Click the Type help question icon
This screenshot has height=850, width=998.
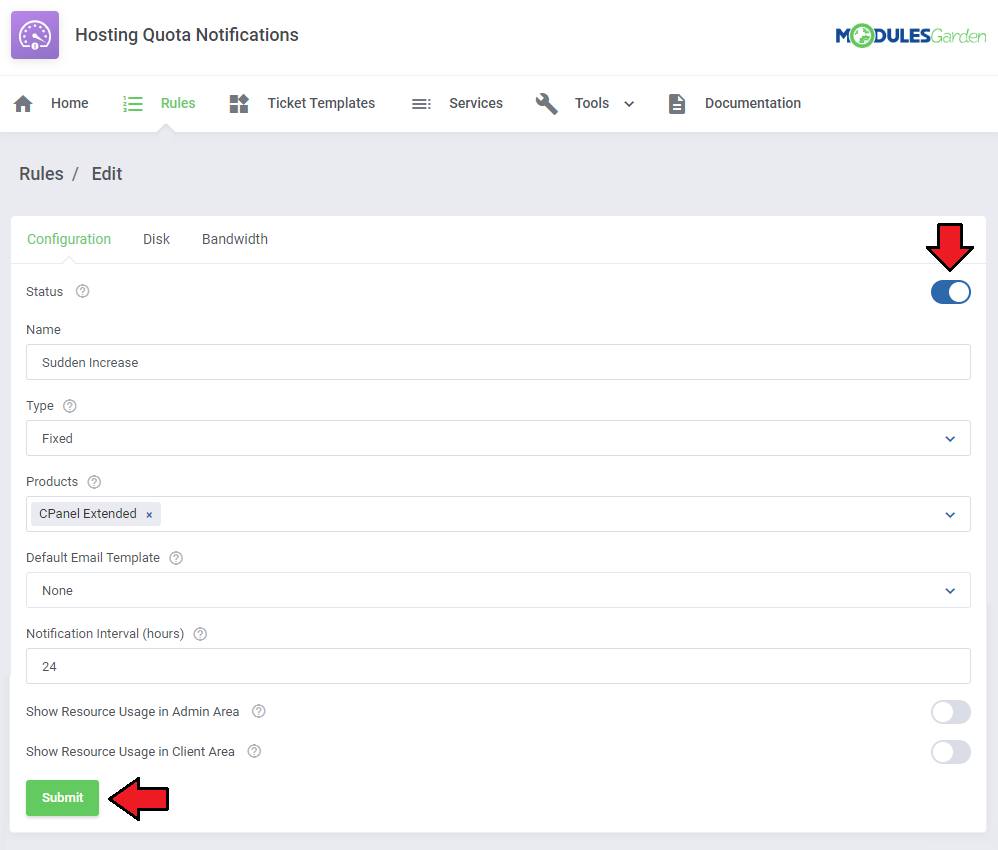(x=70, y=406)
